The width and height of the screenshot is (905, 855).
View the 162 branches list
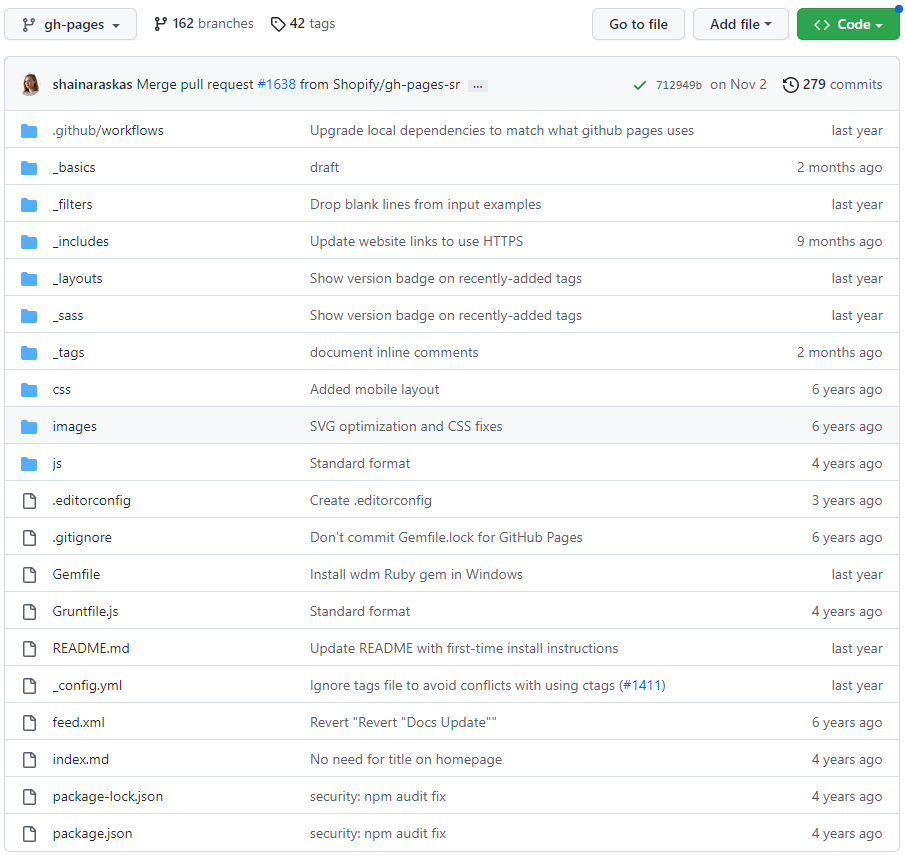(x=212, y=23)
